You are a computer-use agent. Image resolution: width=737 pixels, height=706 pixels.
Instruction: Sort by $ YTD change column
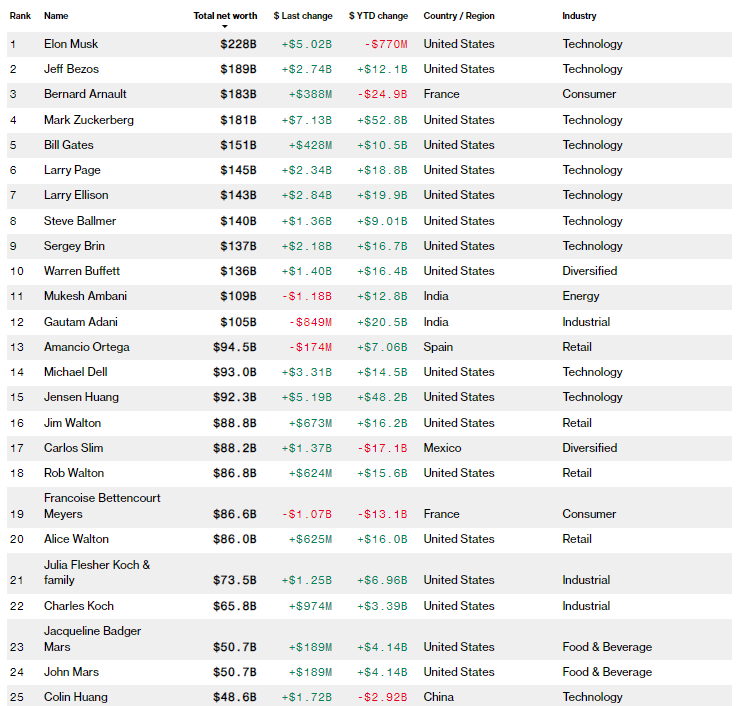click(x=378, y=16)
